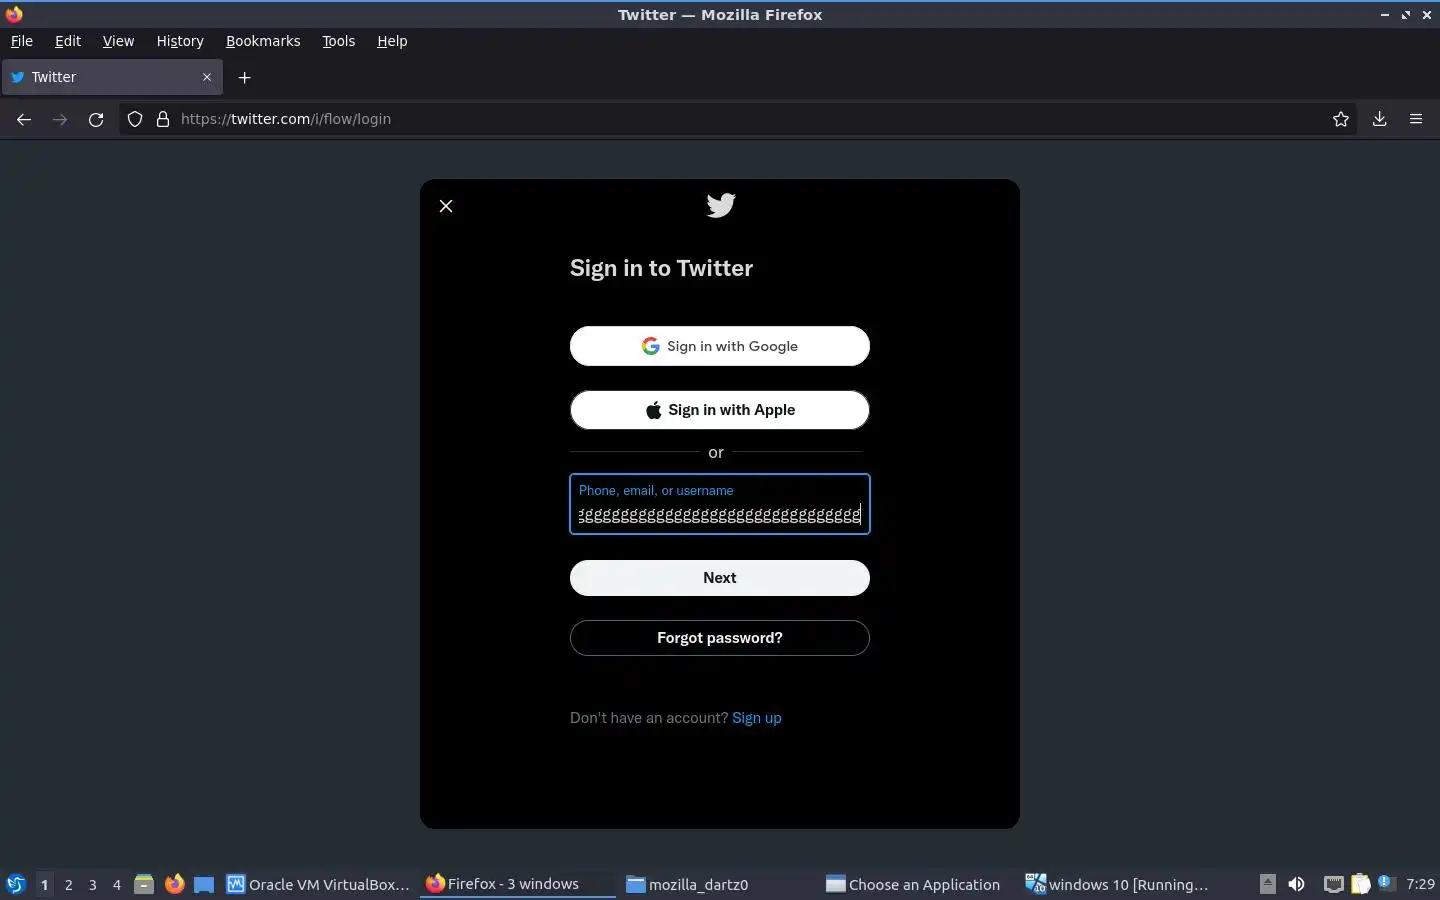Open the Edit menu
Image resolution: width=1440 pixels, height=900 pixels.
[x=68, y=41]
